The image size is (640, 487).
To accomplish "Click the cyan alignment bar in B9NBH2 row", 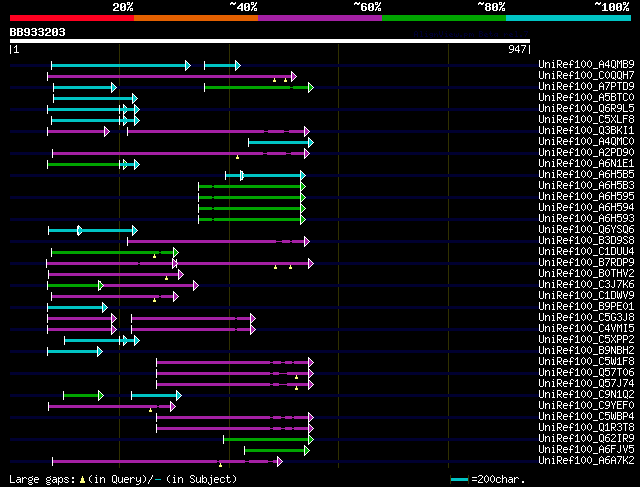I will (75, 351).
